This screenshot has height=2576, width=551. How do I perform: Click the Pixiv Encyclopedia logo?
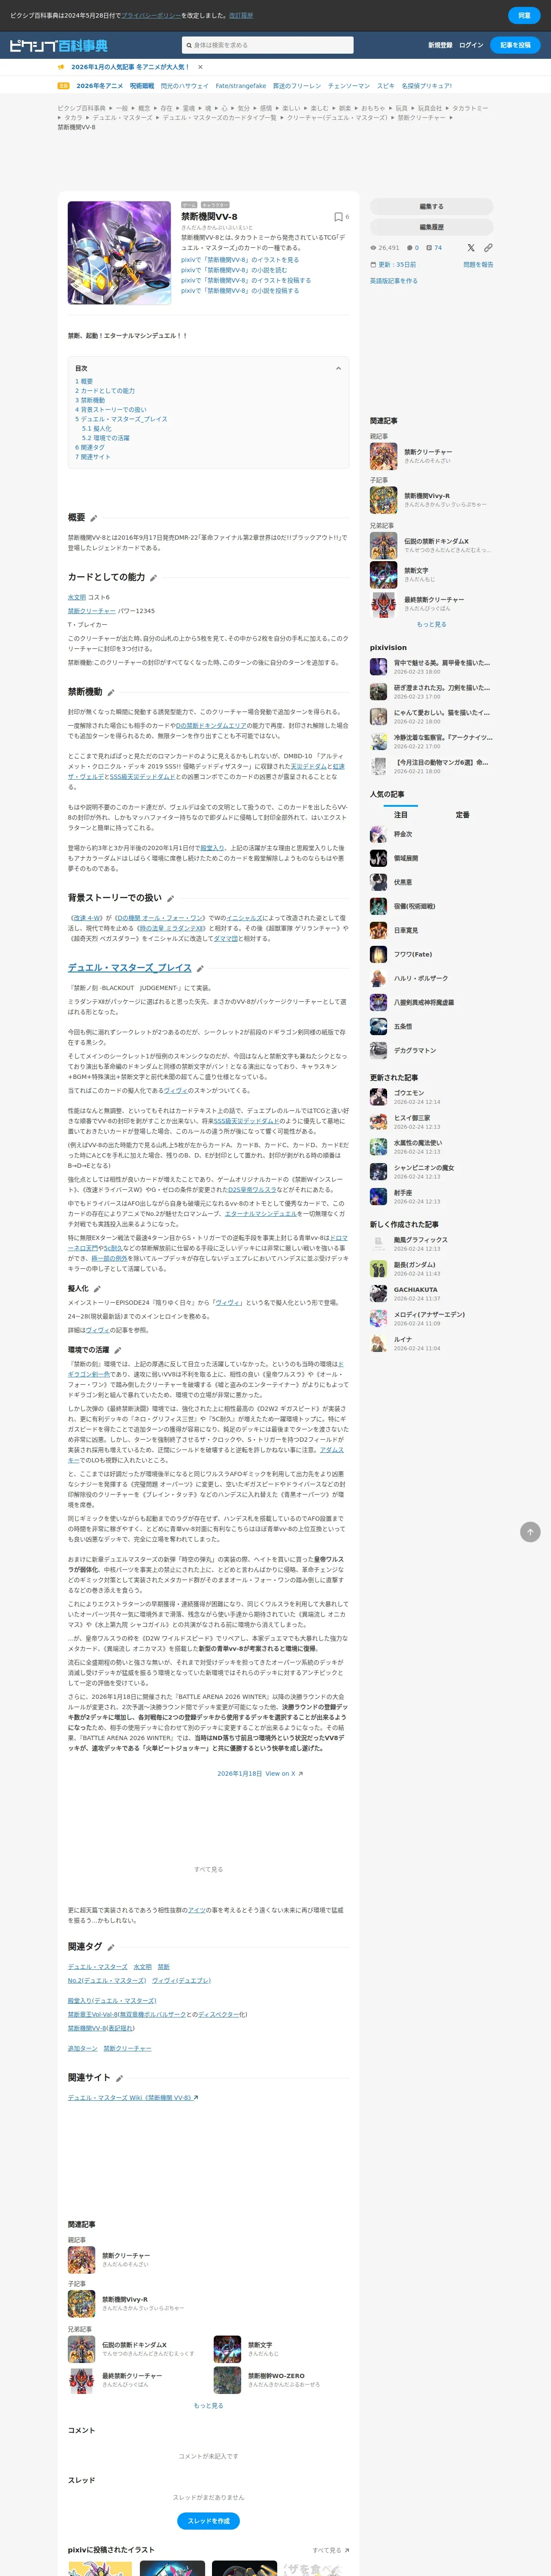coord(58,45)
